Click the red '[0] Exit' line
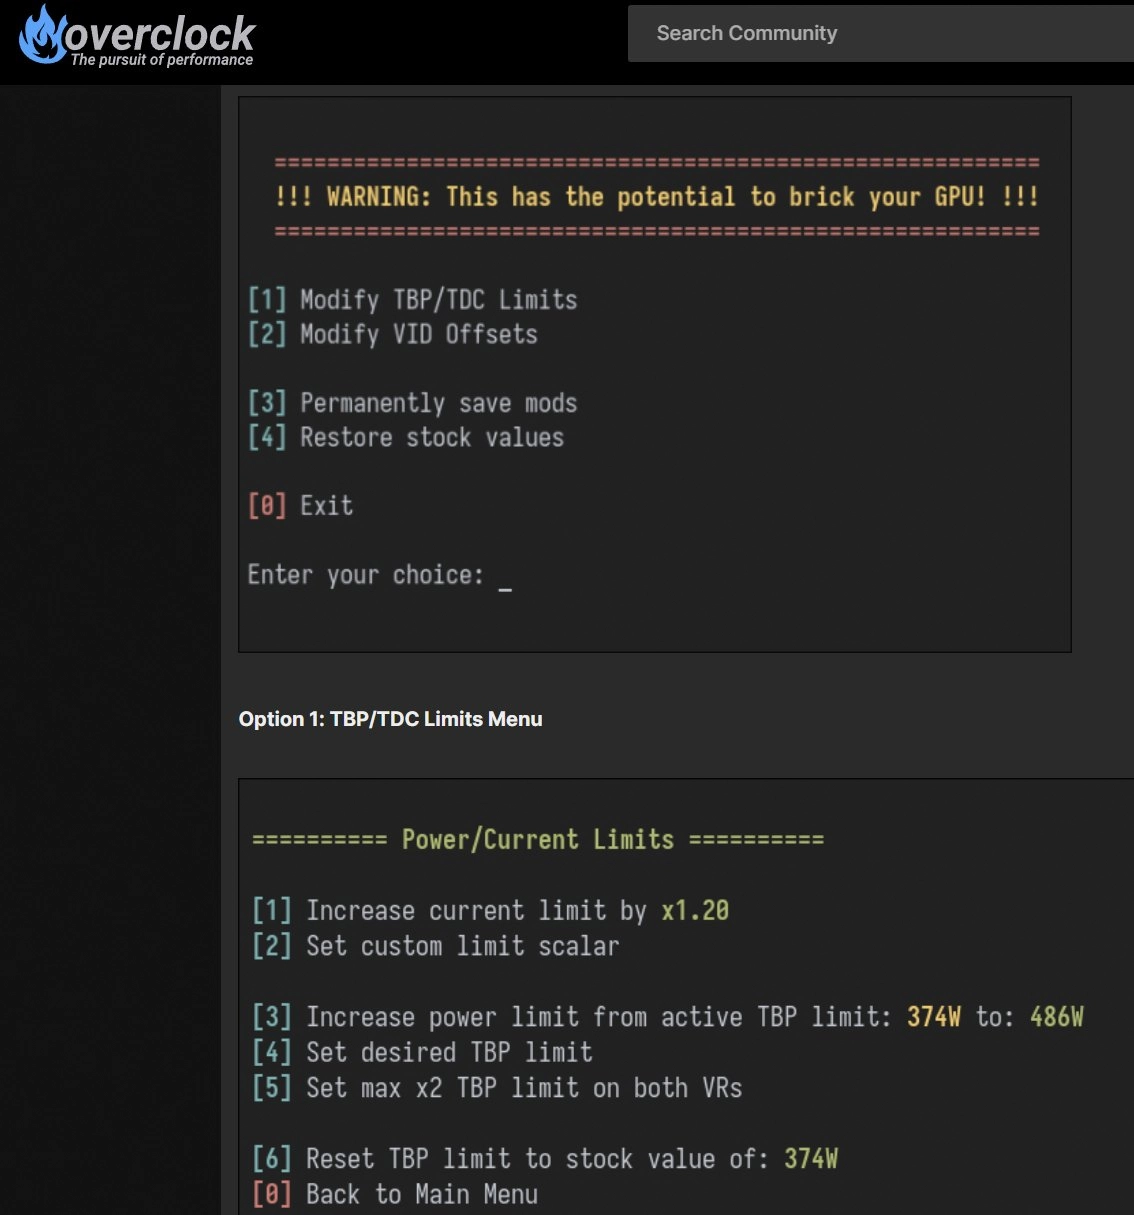1134x1215 pixels. [300, 506]
